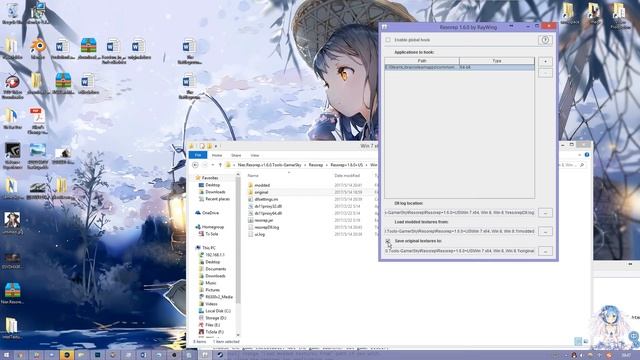Screen dimensions: 640x360
Task: Open the Windows Start button
Action: 6,355
